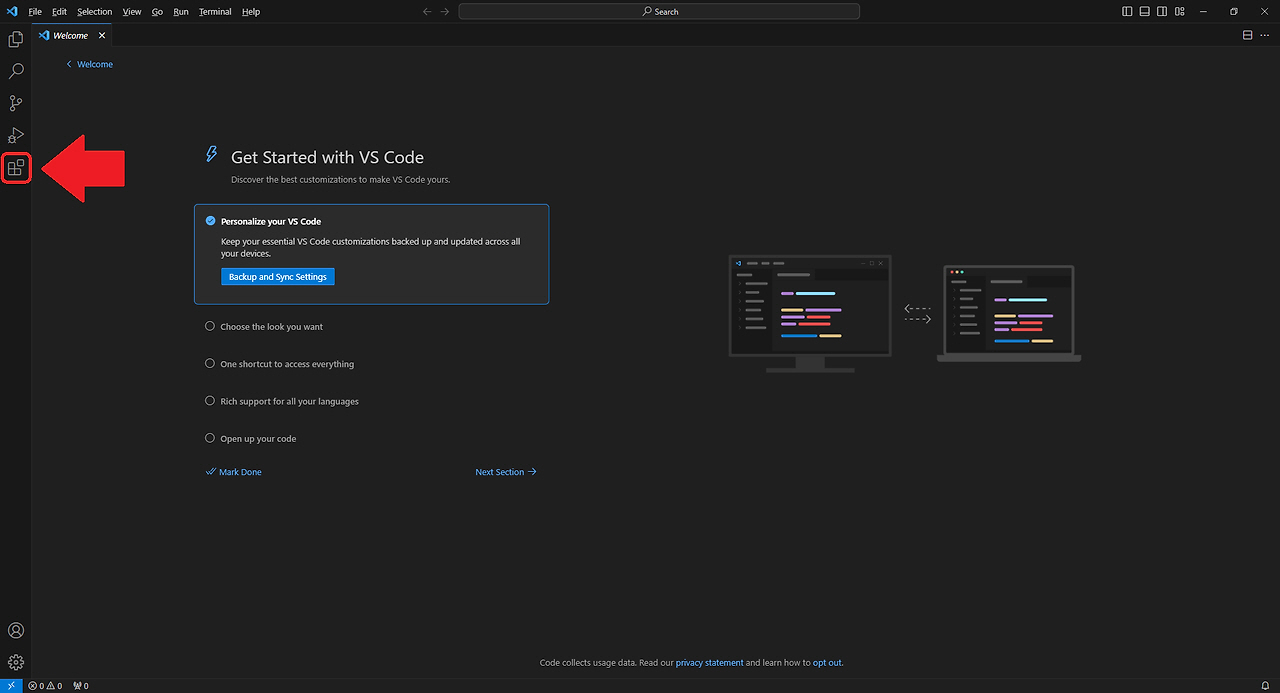Toggle the secondary side bar layout icon
This screenshot has width=1280, height=693.
click(1162, 11)
